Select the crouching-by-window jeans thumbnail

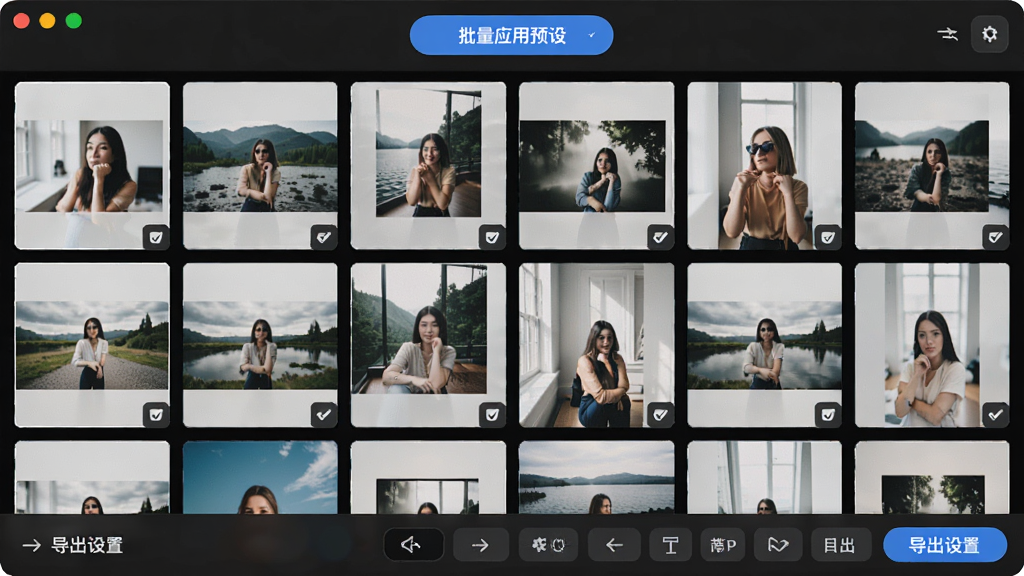tap(596, 345)
